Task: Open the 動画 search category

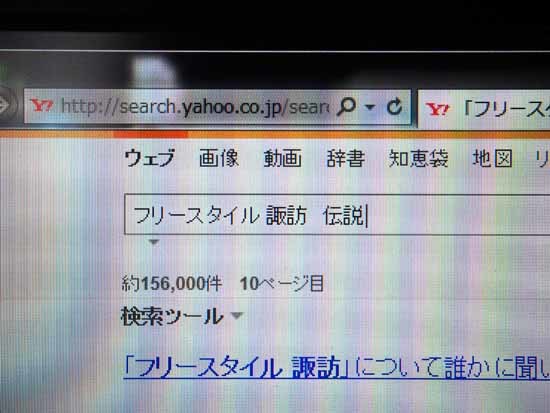Action: point(283,158)
